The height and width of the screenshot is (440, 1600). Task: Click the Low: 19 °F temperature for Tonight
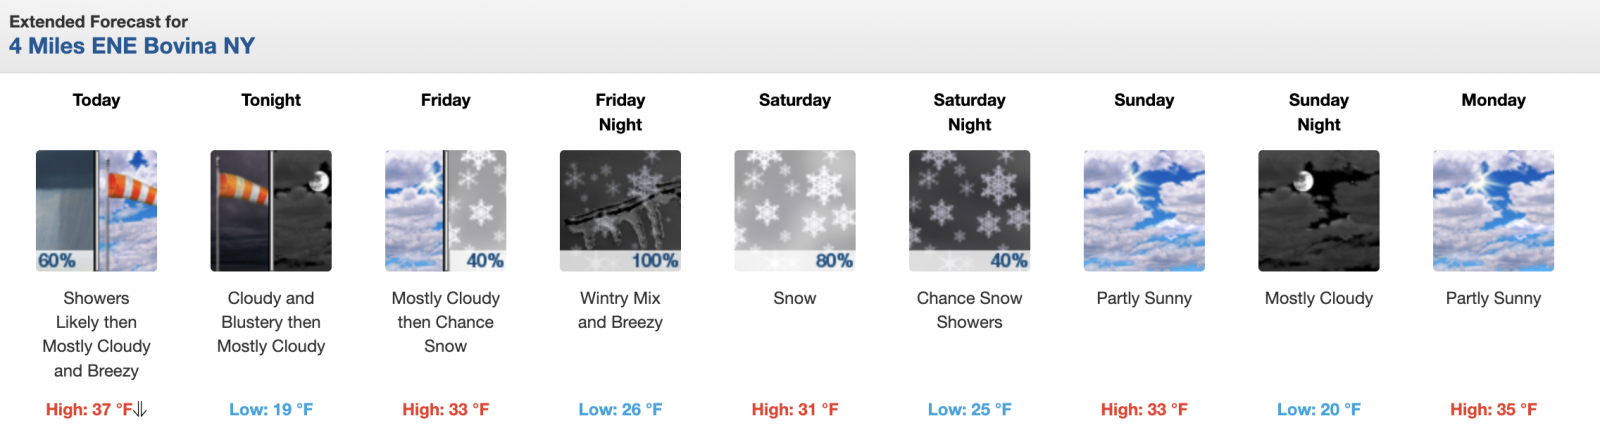[271, 409]
